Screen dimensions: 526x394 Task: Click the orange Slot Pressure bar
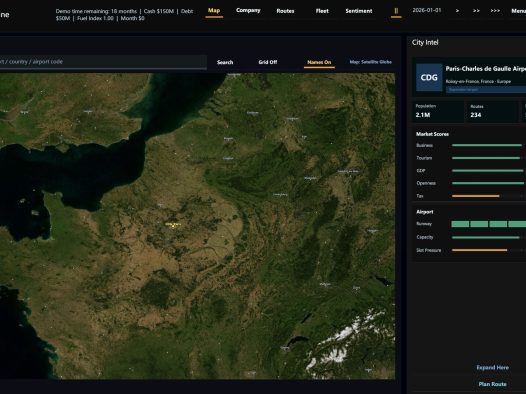(479, 250)
